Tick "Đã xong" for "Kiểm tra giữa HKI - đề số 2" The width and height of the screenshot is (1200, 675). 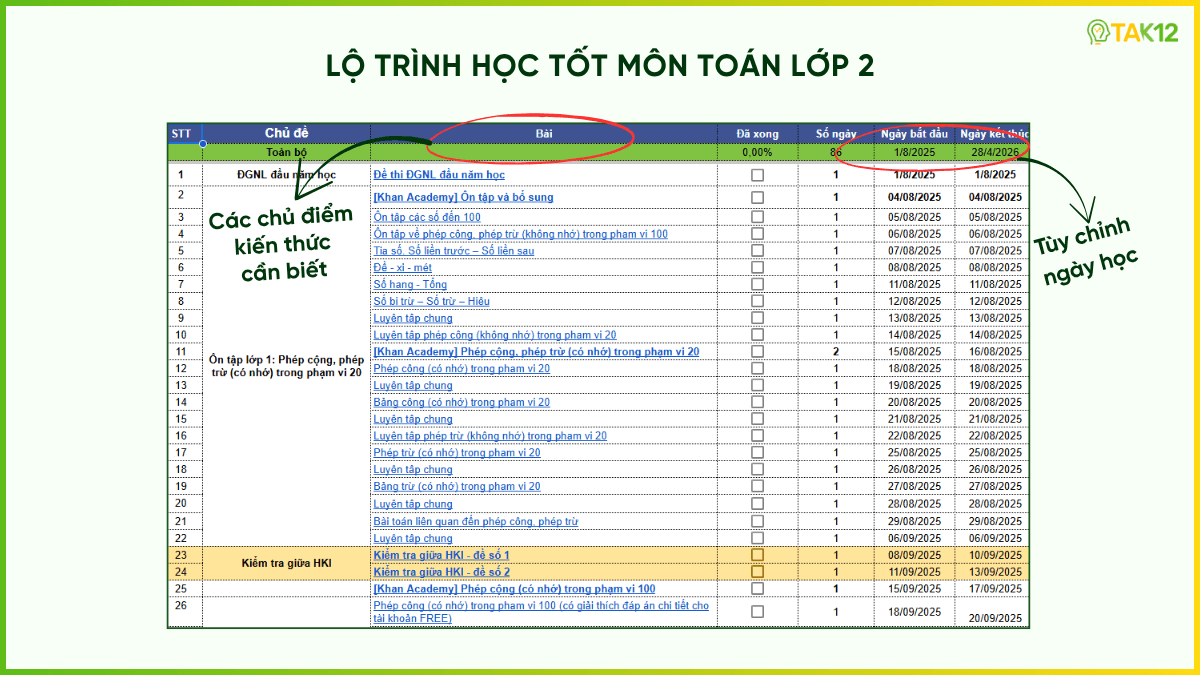[757, 572]
